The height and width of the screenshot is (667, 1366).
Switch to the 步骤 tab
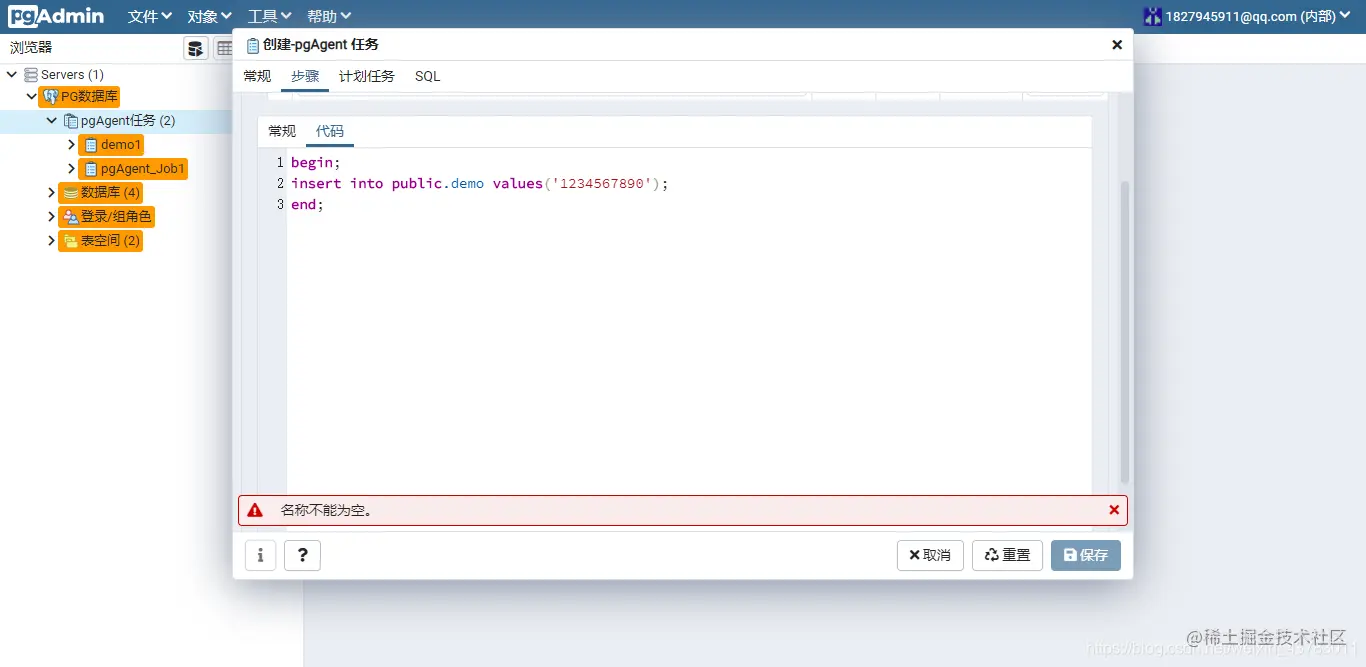(305, 76)
